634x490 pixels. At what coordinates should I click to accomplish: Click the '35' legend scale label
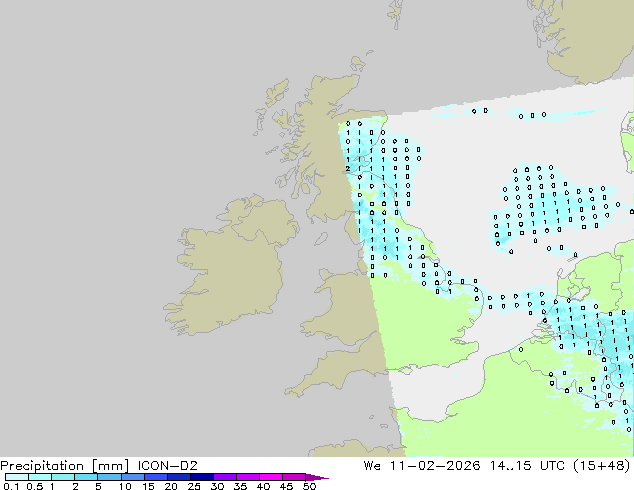pos(240,486)
